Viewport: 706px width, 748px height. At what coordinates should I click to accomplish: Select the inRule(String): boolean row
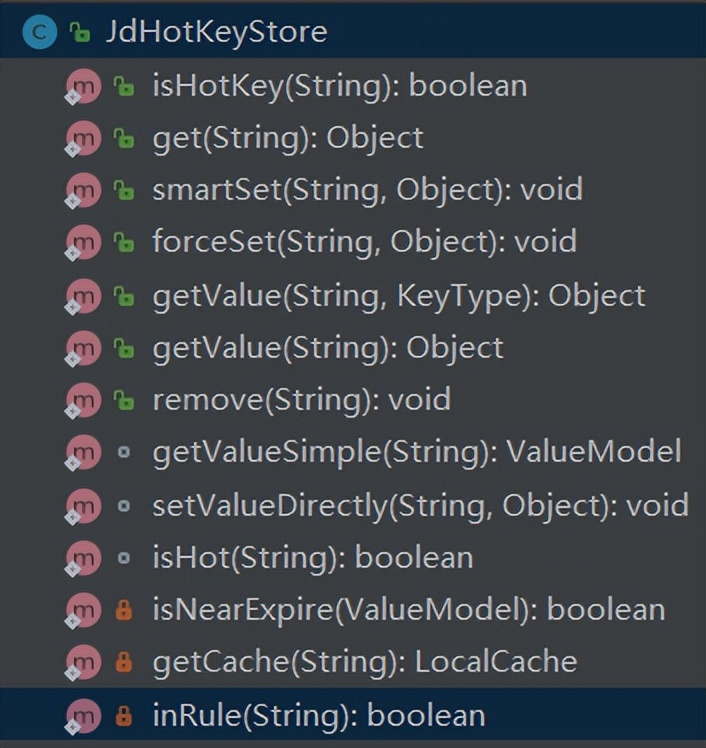tap(318, 716)
